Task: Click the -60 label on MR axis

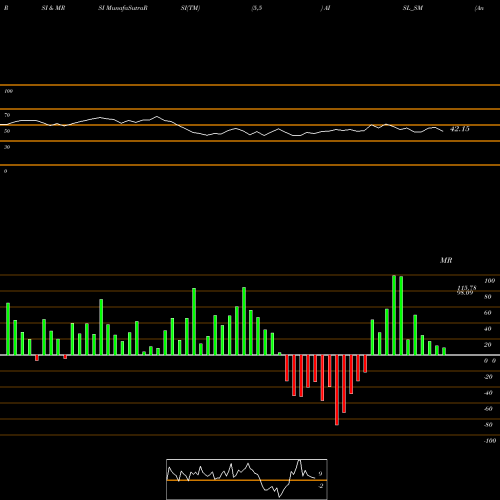Action: click(488, 409)
